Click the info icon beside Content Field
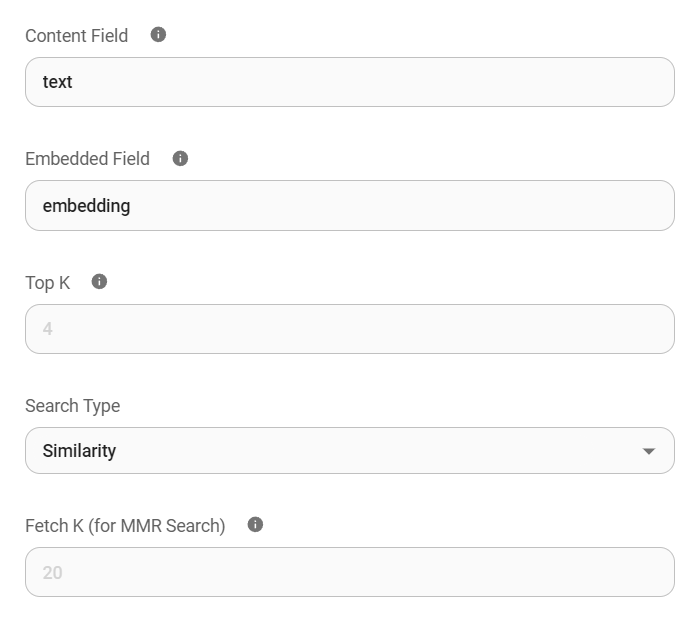Screen dimensions: 691x622 click(x=158, y=35)
